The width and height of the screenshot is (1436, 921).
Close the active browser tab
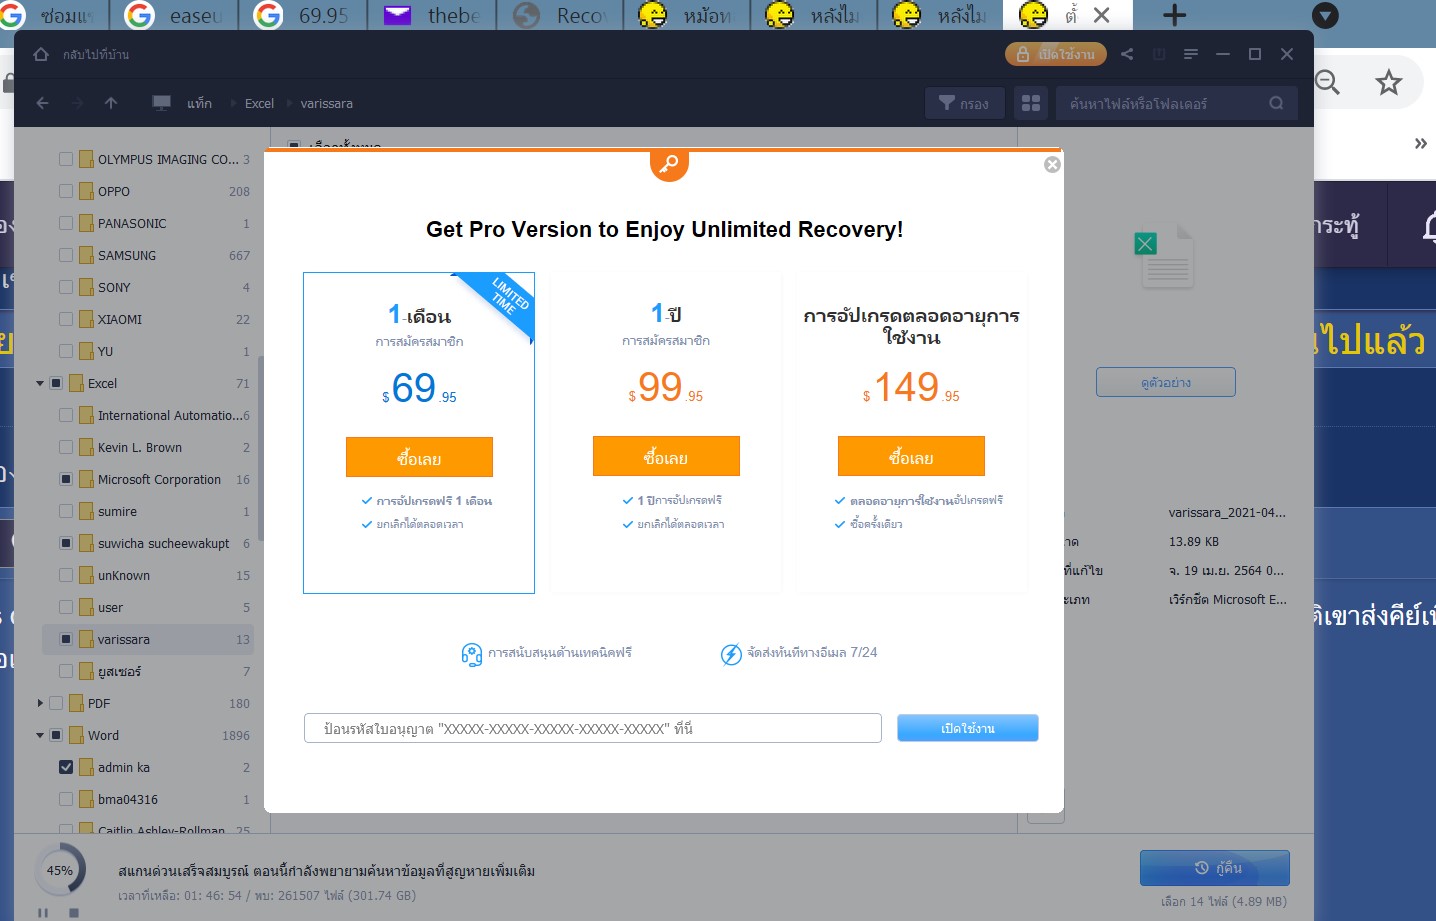1101,15
